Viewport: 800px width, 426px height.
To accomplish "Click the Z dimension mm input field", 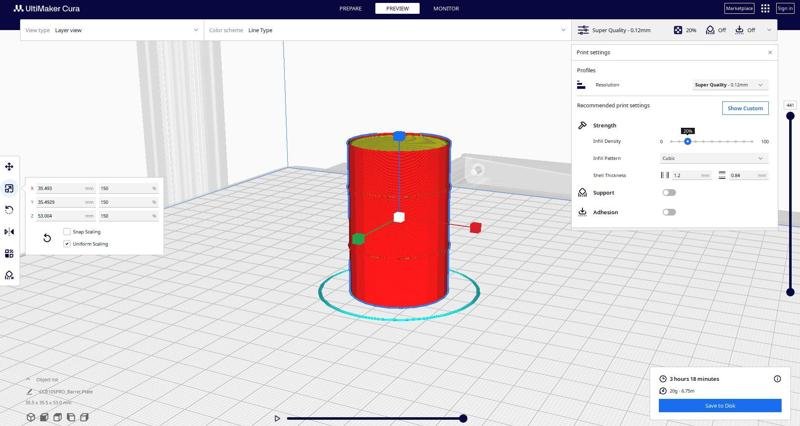I will pos(66,216).
